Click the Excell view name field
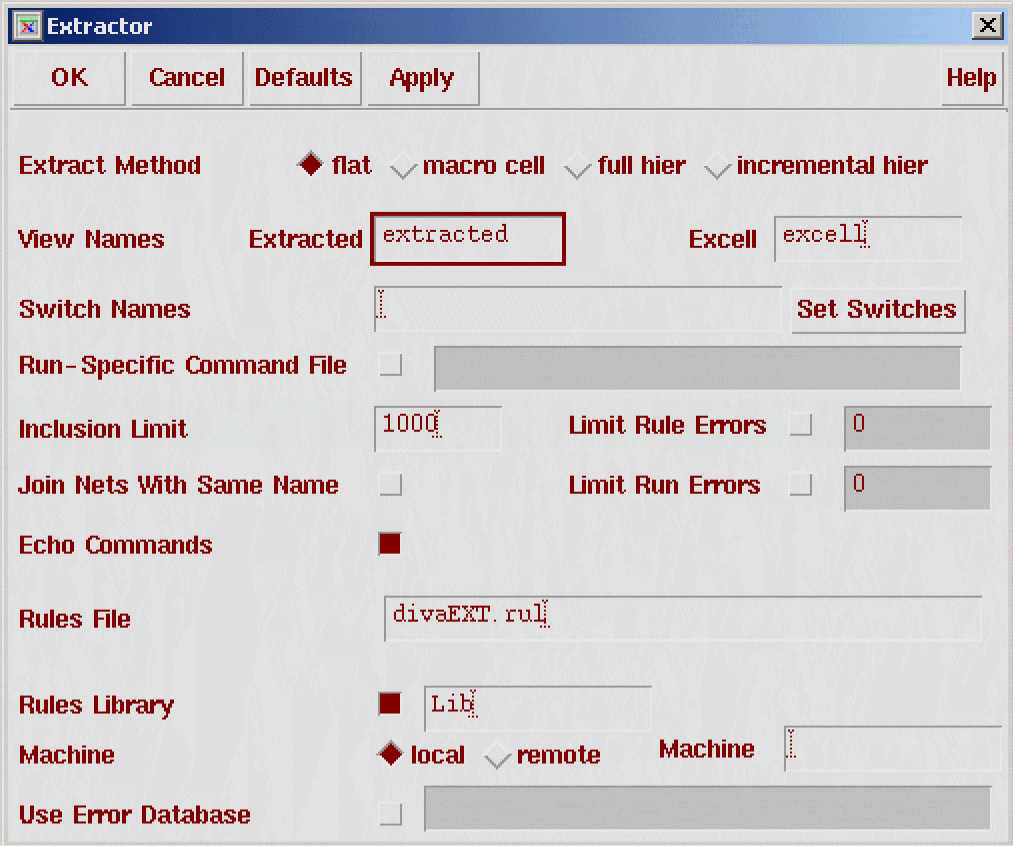Image resolution: width=1013 pixels, height=846 pixels. tap(868, 238)
